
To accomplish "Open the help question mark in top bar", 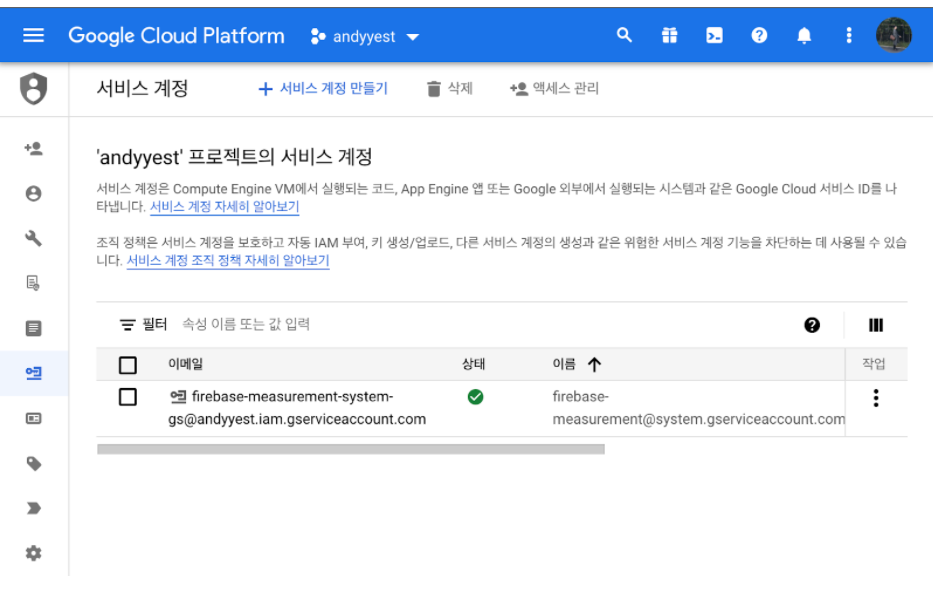I will click(x=759, y=36).
